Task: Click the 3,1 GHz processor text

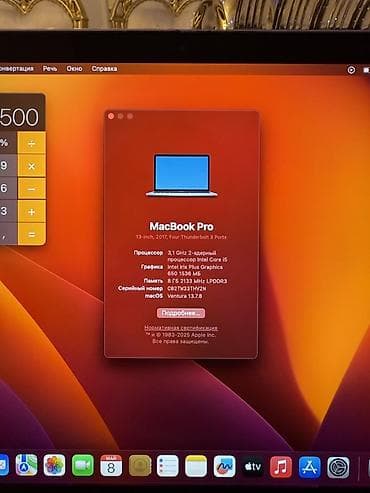Action: [197, 256]
